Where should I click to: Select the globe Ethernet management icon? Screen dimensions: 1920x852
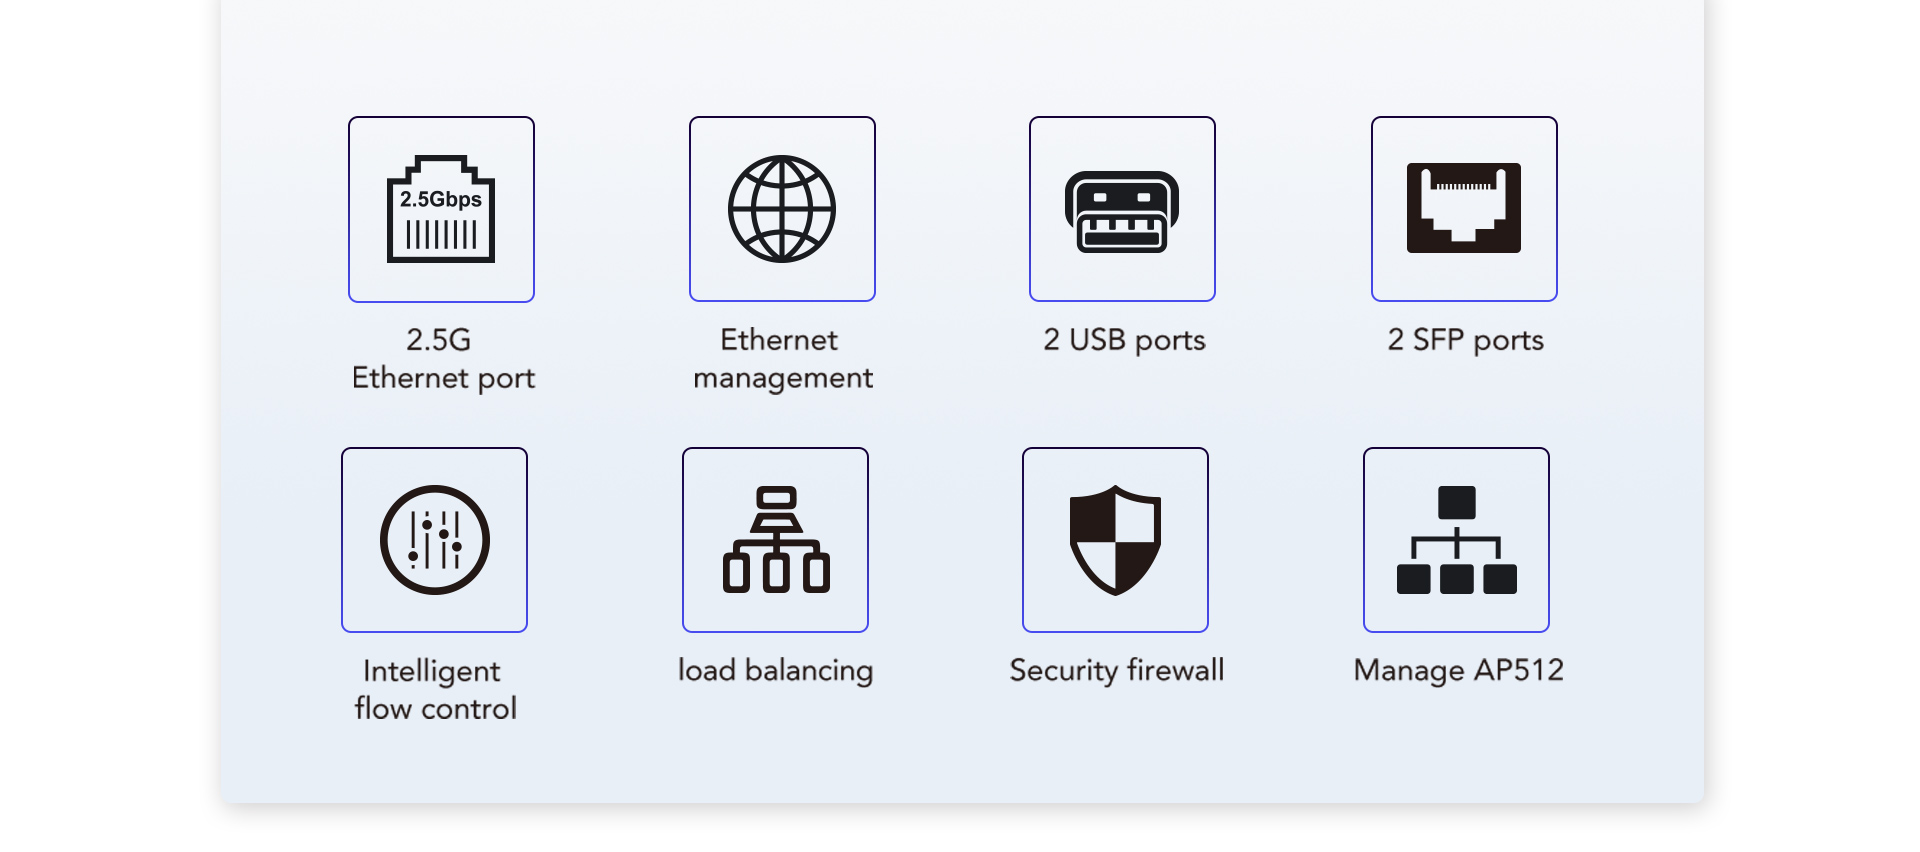(x=782, y=209)
